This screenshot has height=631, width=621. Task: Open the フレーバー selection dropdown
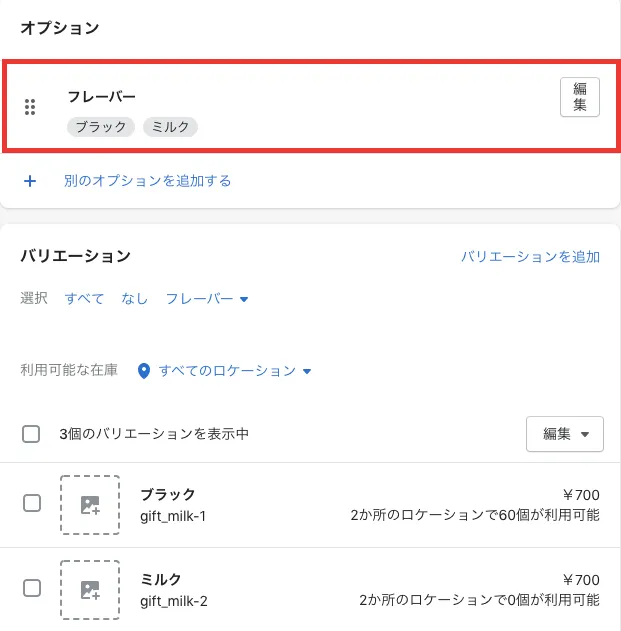[x=206, y=299]
